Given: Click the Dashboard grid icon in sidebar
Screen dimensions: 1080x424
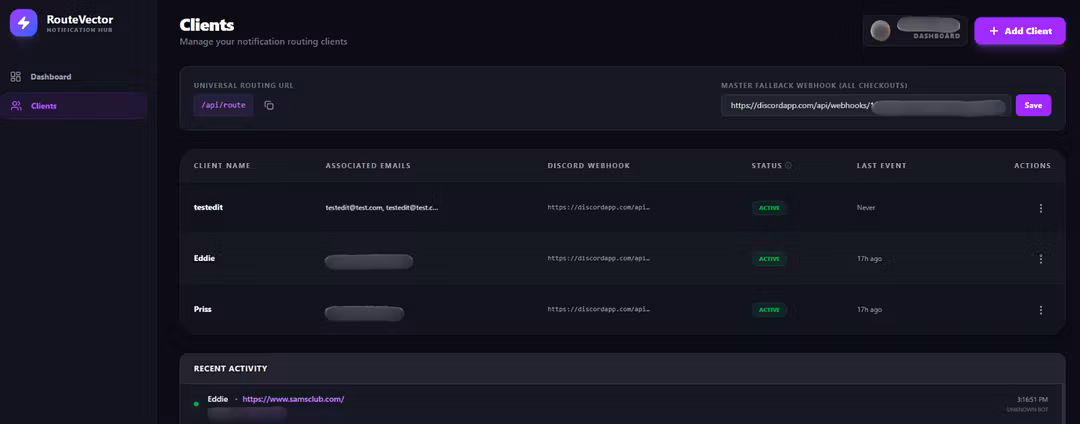Looking at the screenshot, I should coord(16,77).
